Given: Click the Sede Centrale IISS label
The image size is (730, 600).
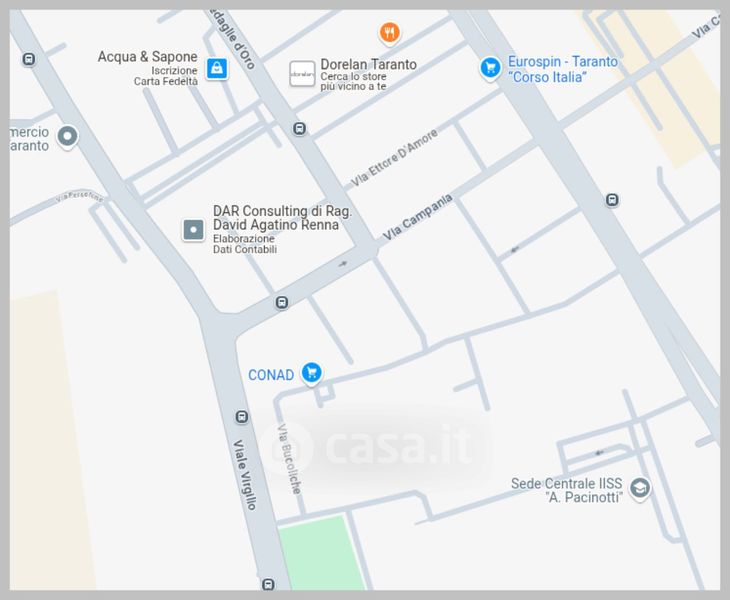Looking at the screenshot, I should (x=566, y=483).
